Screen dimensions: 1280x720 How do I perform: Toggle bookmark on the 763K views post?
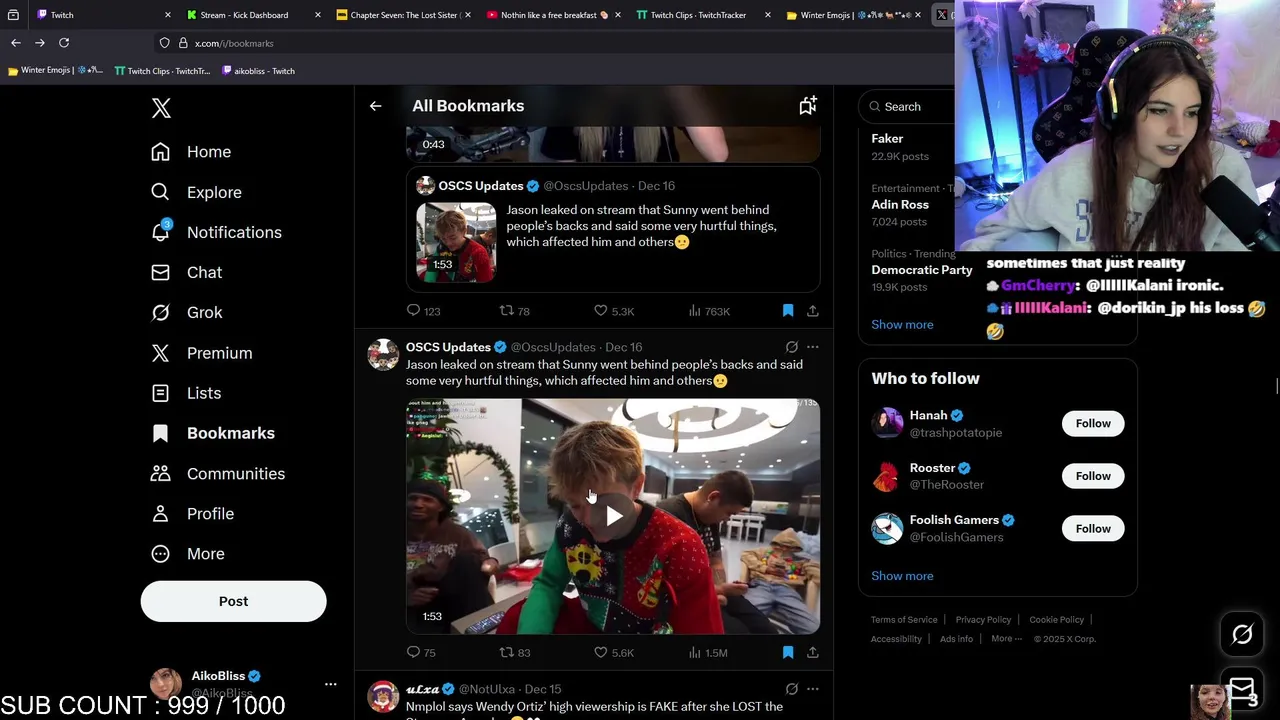pyautogui.click(x=788, y=311)
